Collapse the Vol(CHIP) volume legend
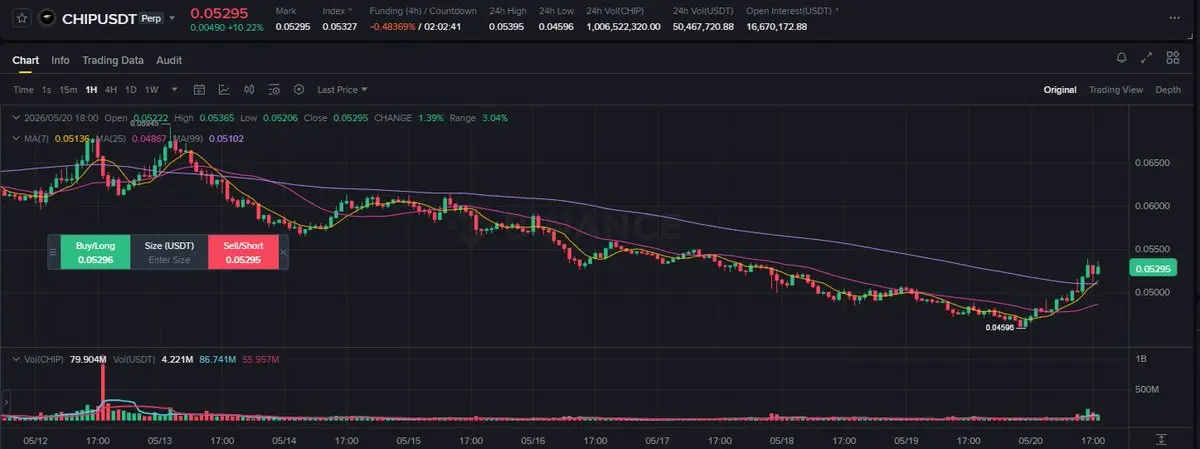 point(14,357)
